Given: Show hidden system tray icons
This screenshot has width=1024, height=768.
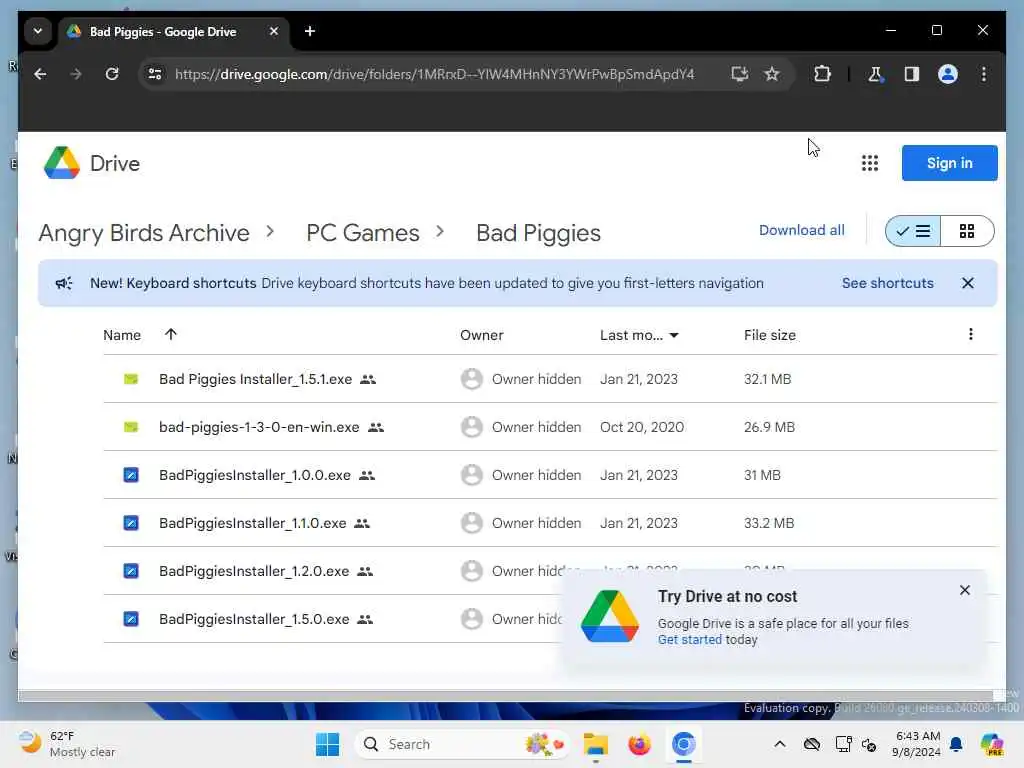Looking at the screenshot, I should (780, 744).
